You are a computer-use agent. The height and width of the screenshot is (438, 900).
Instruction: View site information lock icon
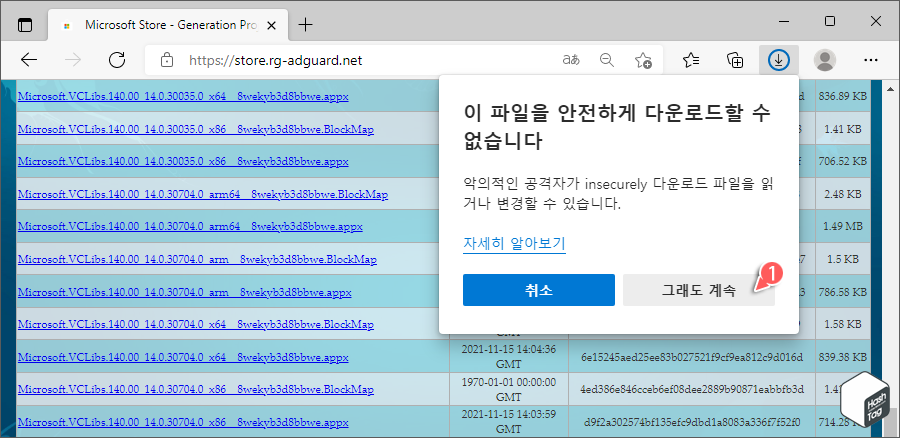tap(166, 60)
